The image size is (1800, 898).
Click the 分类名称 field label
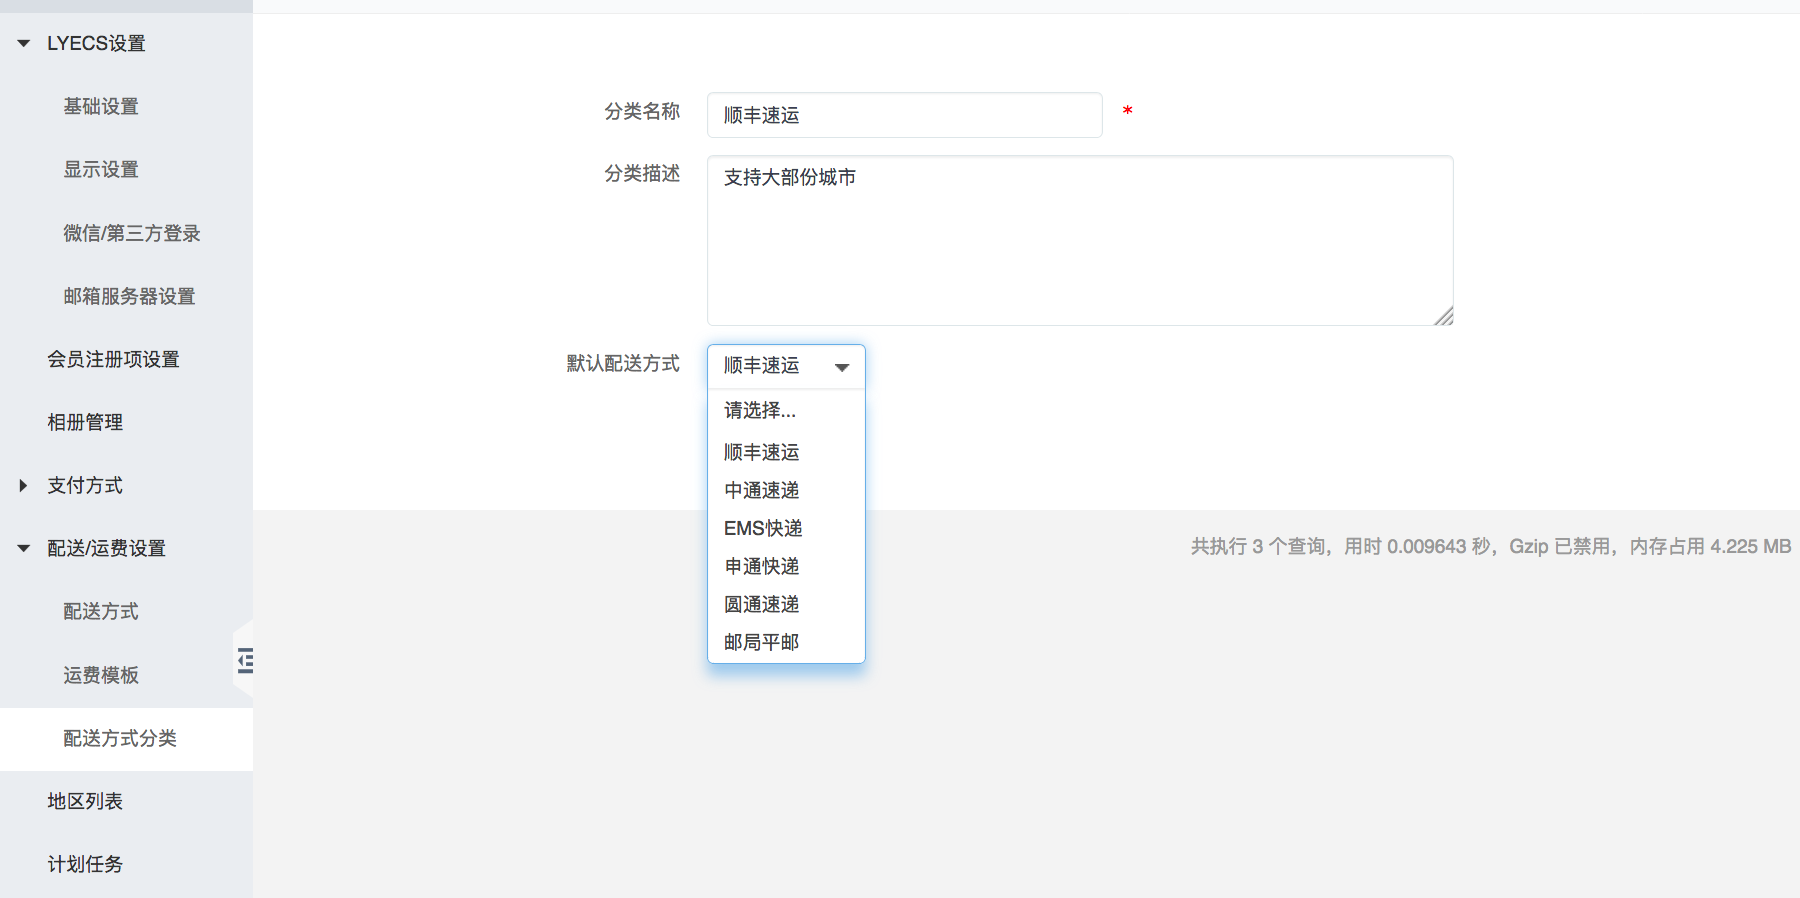point(642,111)
